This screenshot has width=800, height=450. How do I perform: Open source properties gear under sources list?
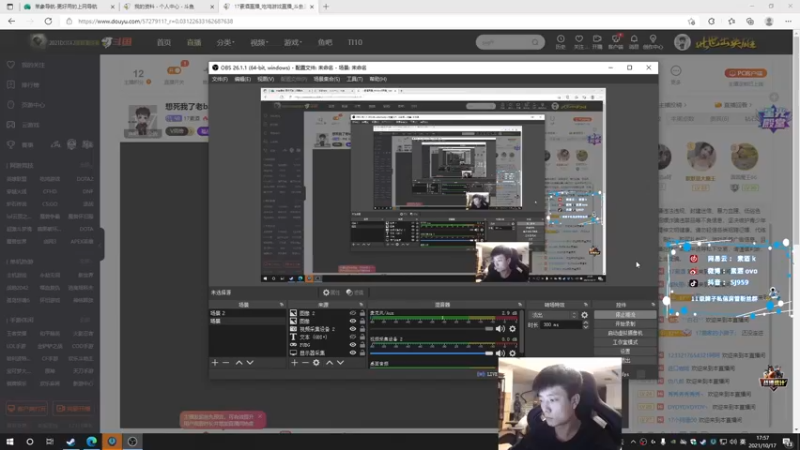[x=316, y=362]
